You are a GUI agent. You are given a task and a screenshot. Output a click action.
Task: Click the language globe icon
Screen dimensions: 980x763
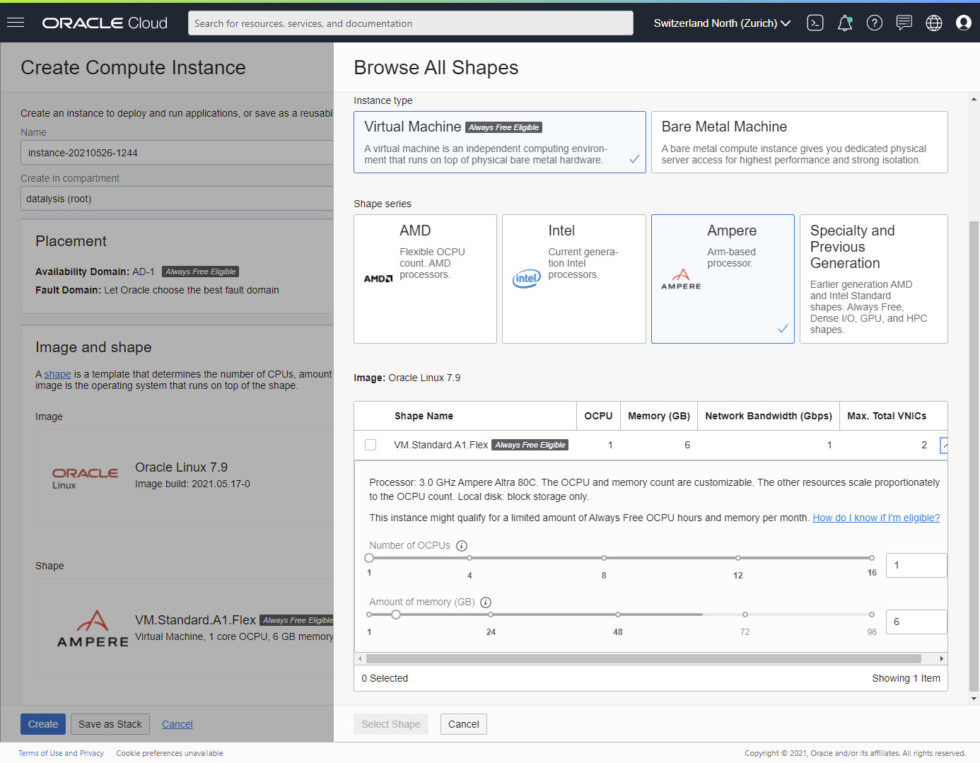coord(934,23)
